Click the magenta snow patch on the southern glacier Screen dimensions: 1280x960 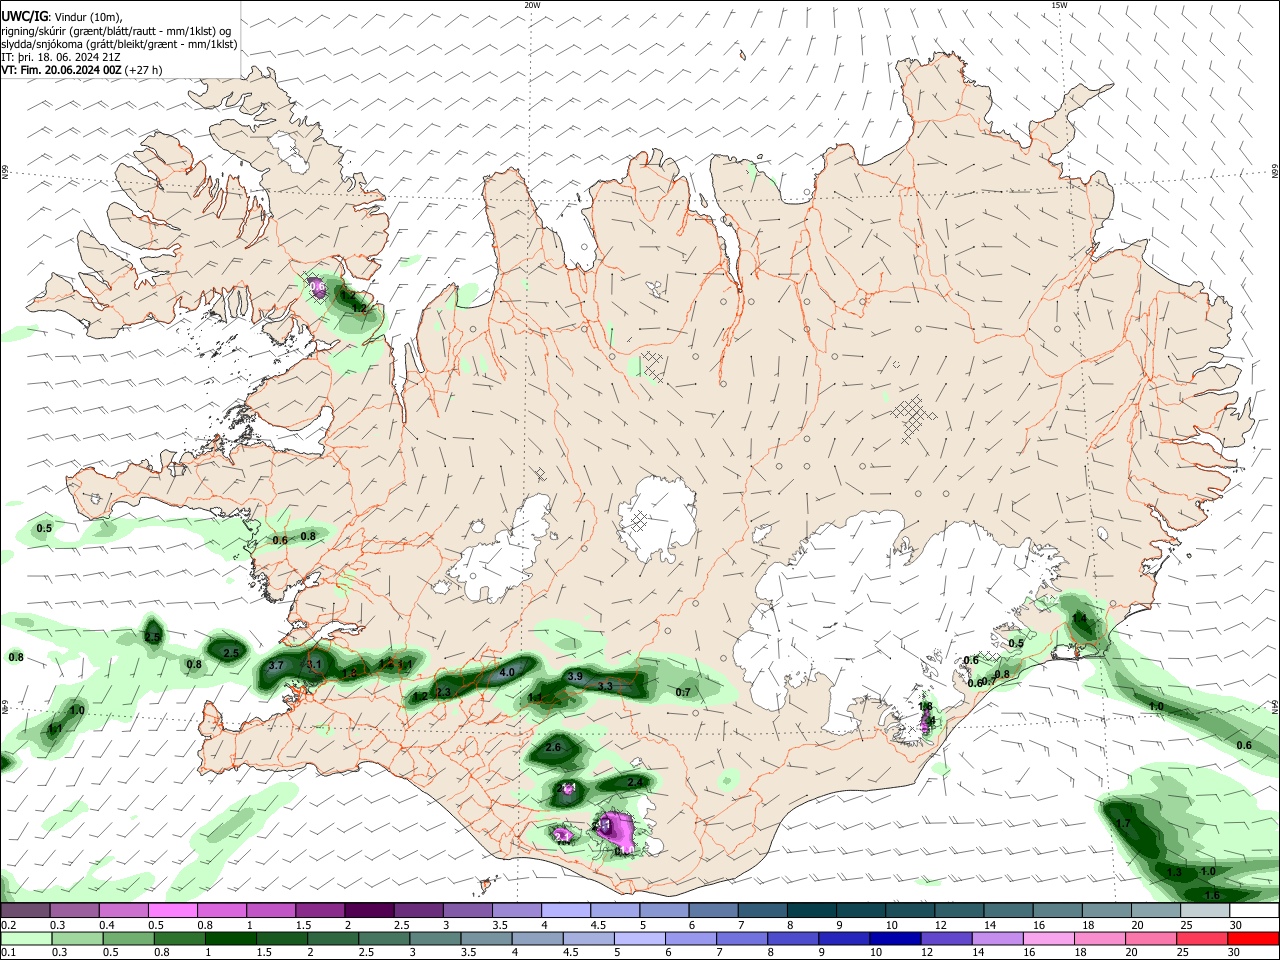point(619,830)
